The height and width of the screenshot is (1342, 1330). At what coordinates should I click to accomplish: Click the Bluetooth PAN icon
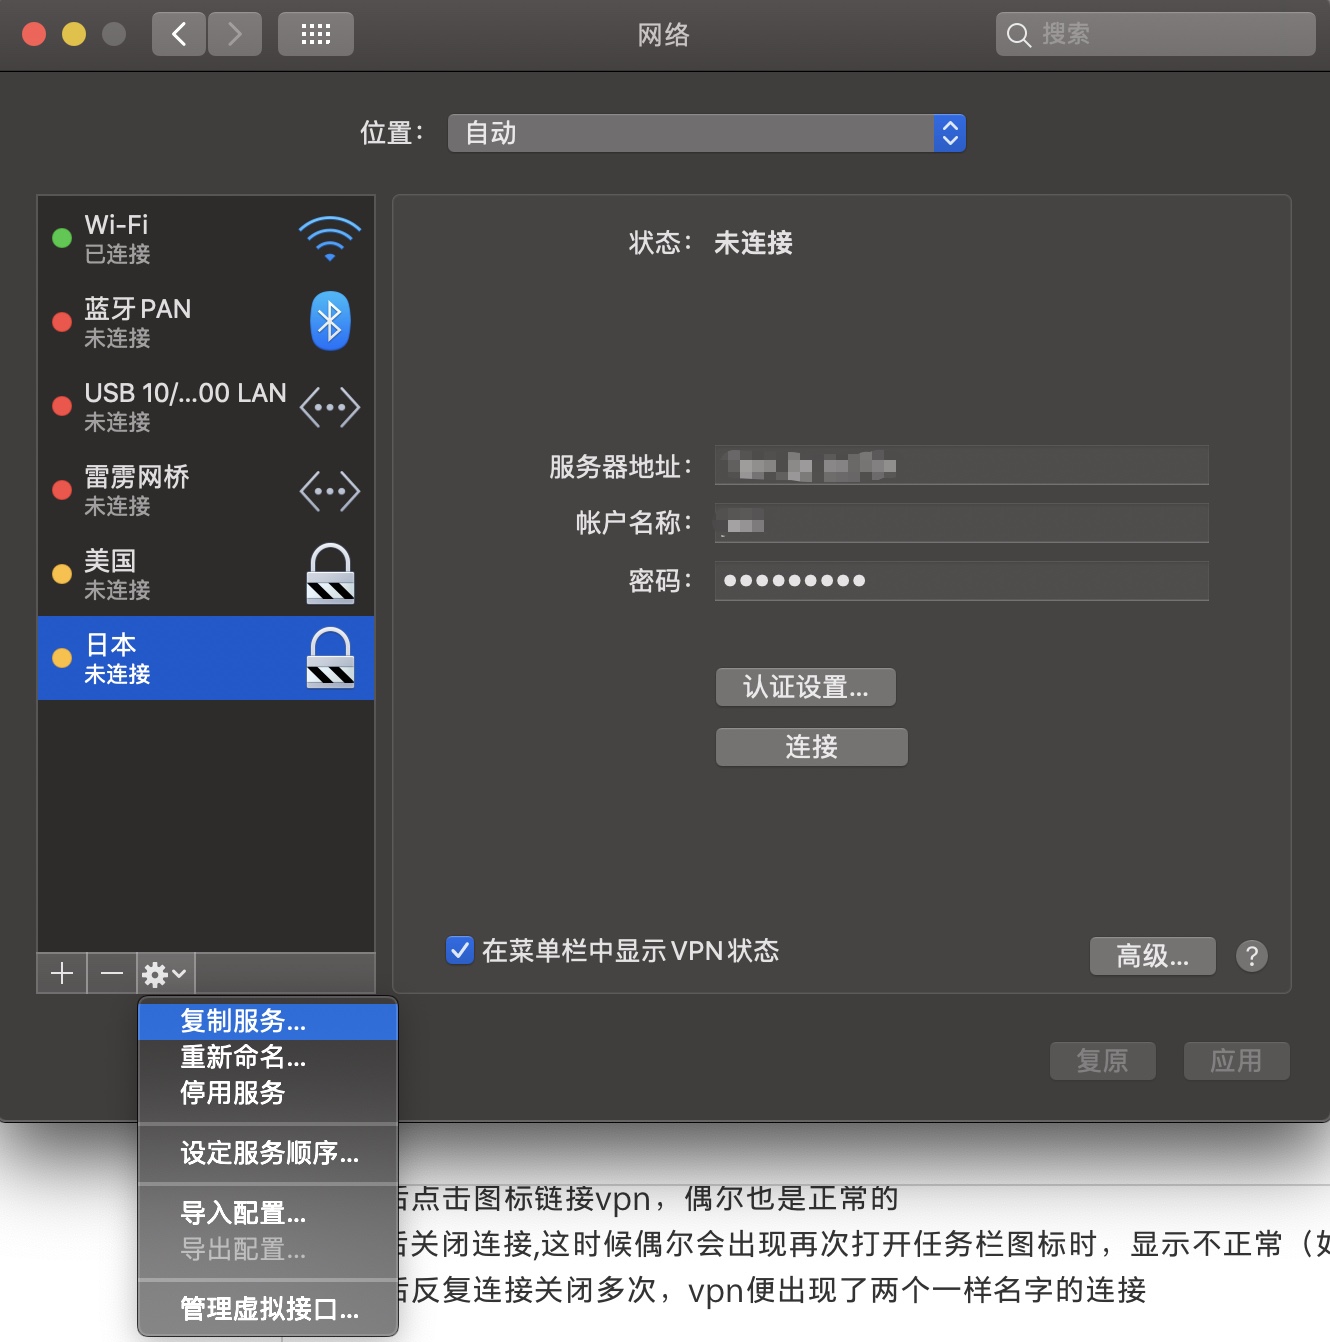click(x=329, y=321)
